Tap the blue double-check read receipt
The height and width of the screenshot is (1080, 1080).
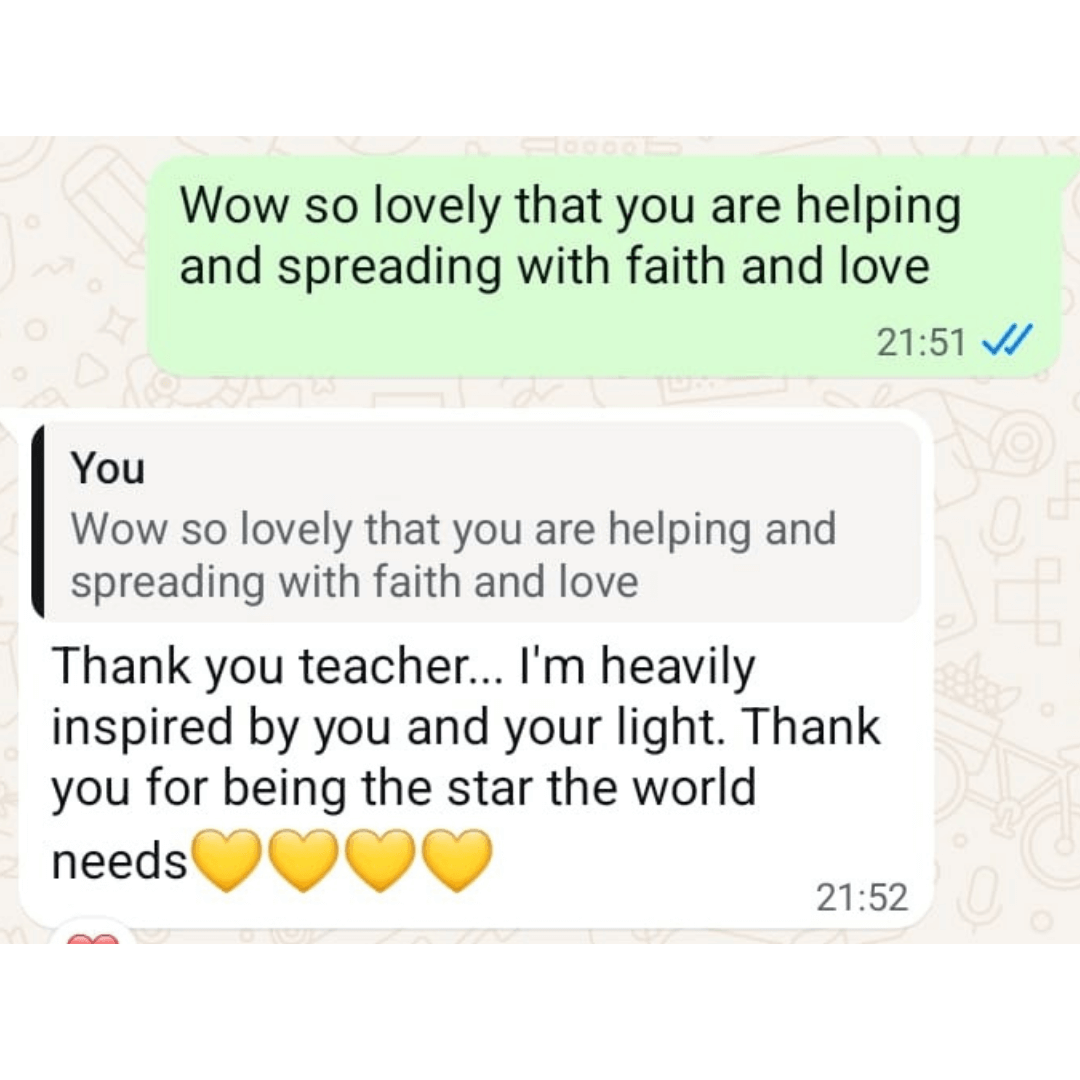1006,340
